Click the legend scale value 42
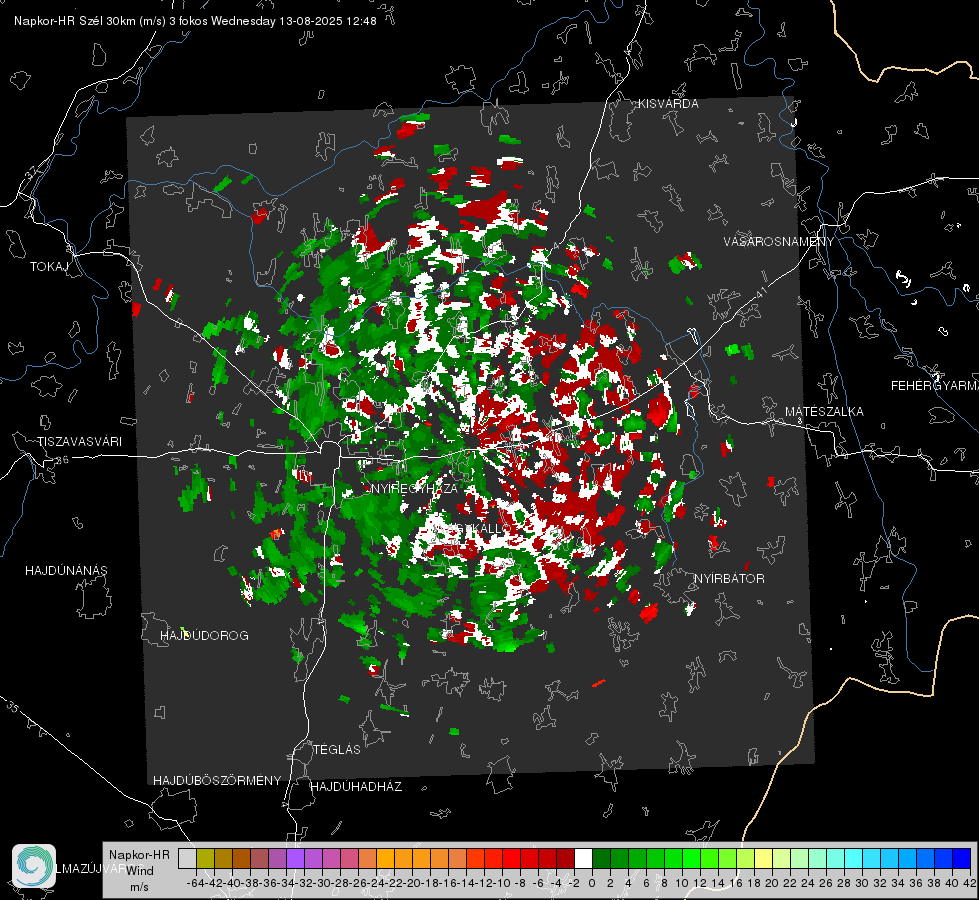The height and width of the screenshot is (900, 979). pyautogui.click(x=970, y=883)
